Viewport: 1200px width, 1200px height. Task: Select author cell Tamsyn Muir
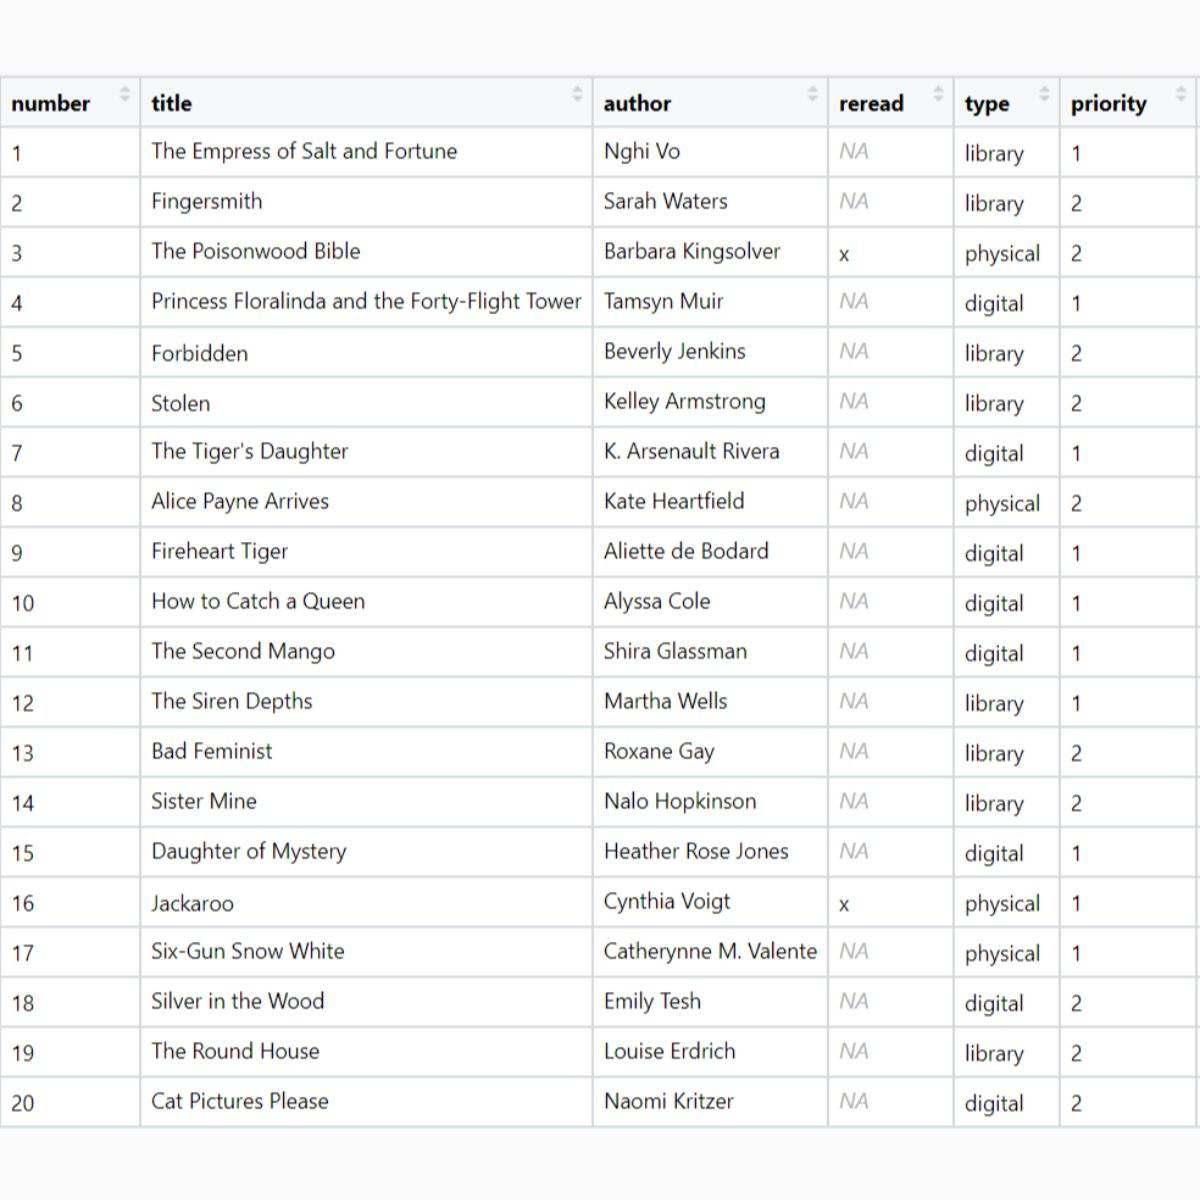point(663,302)
